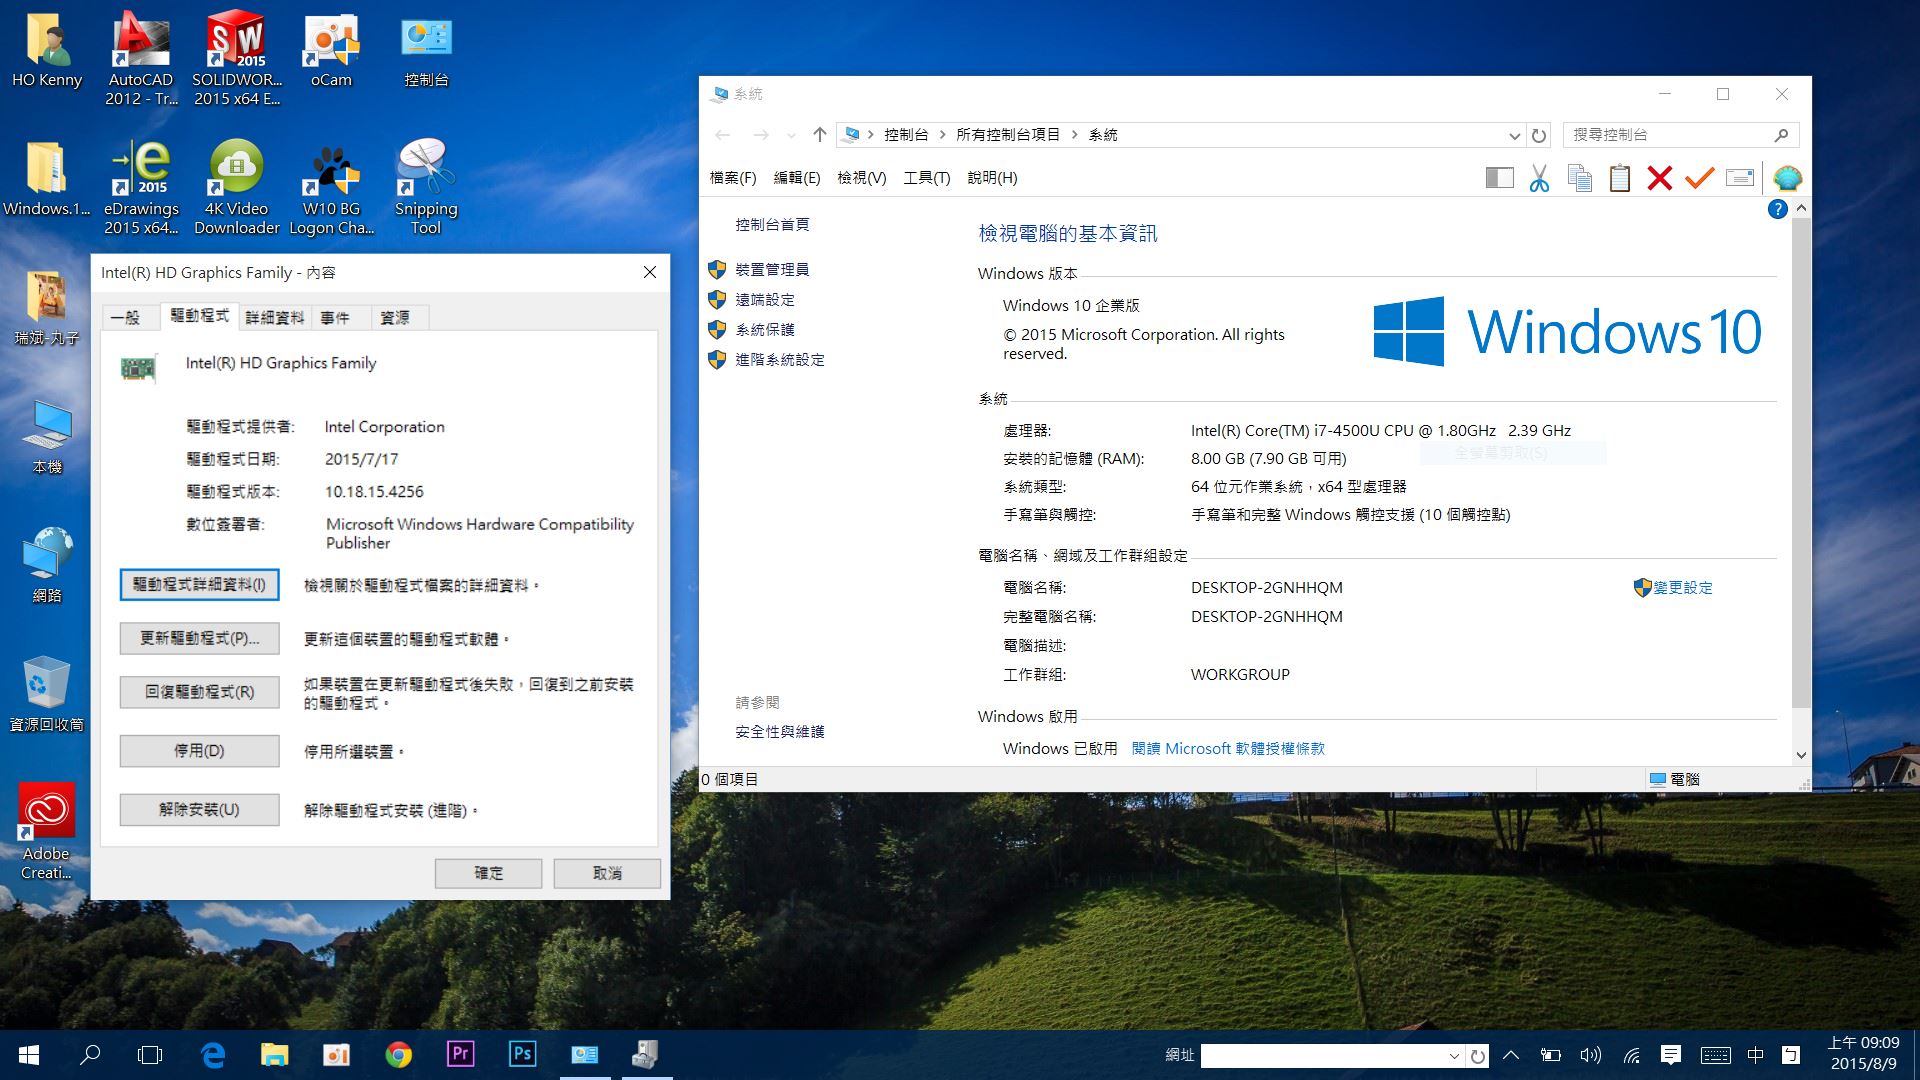
Task: Click 解除安裝(U) button
Action: (x=199, y=810)
